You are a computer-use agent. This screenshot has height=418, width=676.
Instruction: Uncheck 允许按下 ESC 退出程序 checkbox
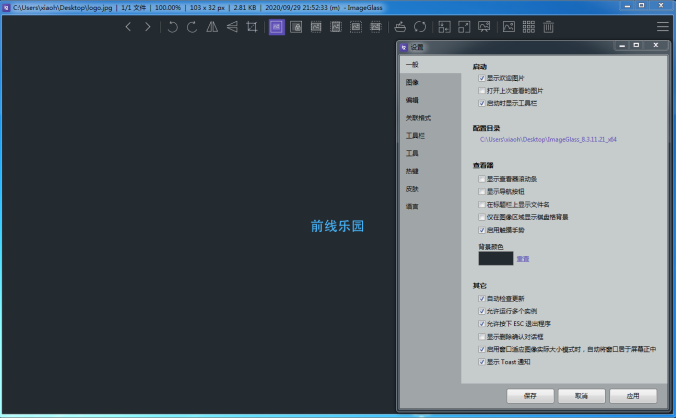click(482, 324)
